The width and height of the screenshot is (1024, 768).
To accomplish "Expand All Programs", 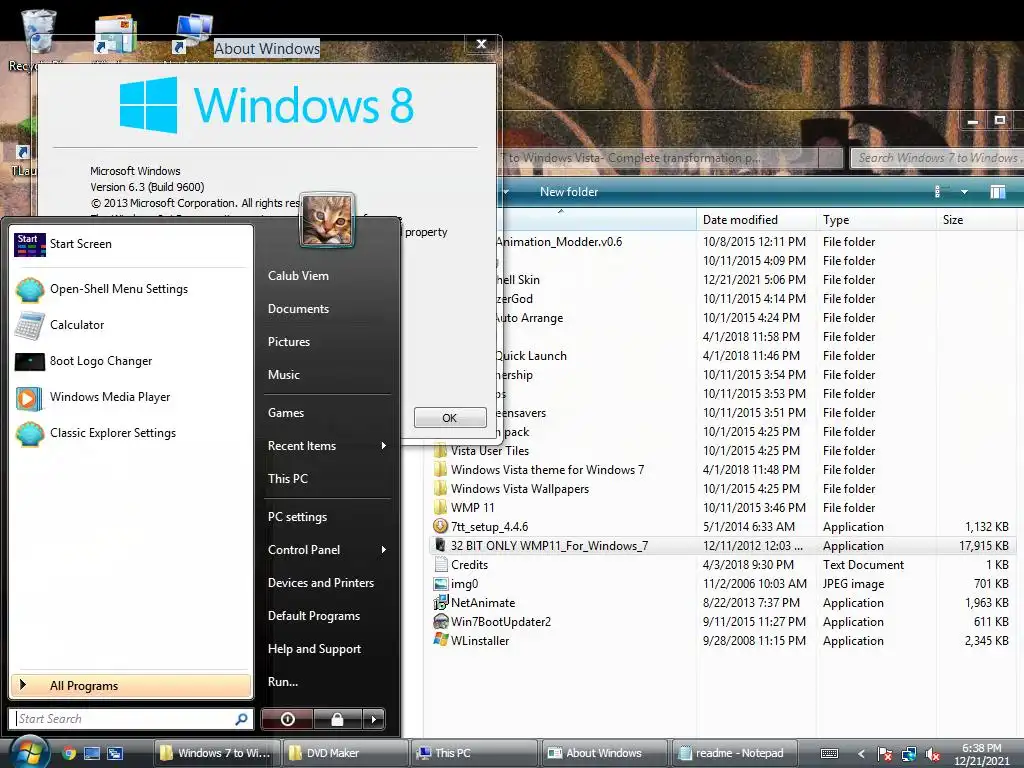I will 131,686.
